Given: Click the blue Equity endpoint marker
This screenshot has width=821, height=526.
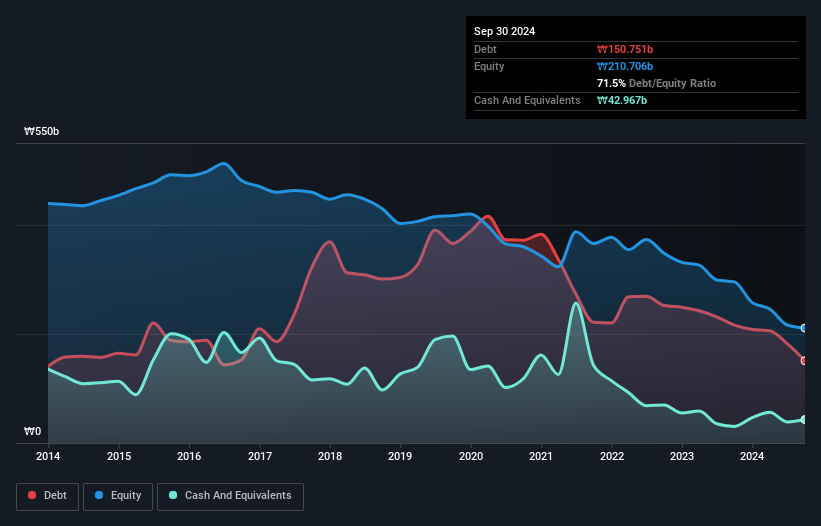Looking at the screenshot, I should click(x=804, y=328).
